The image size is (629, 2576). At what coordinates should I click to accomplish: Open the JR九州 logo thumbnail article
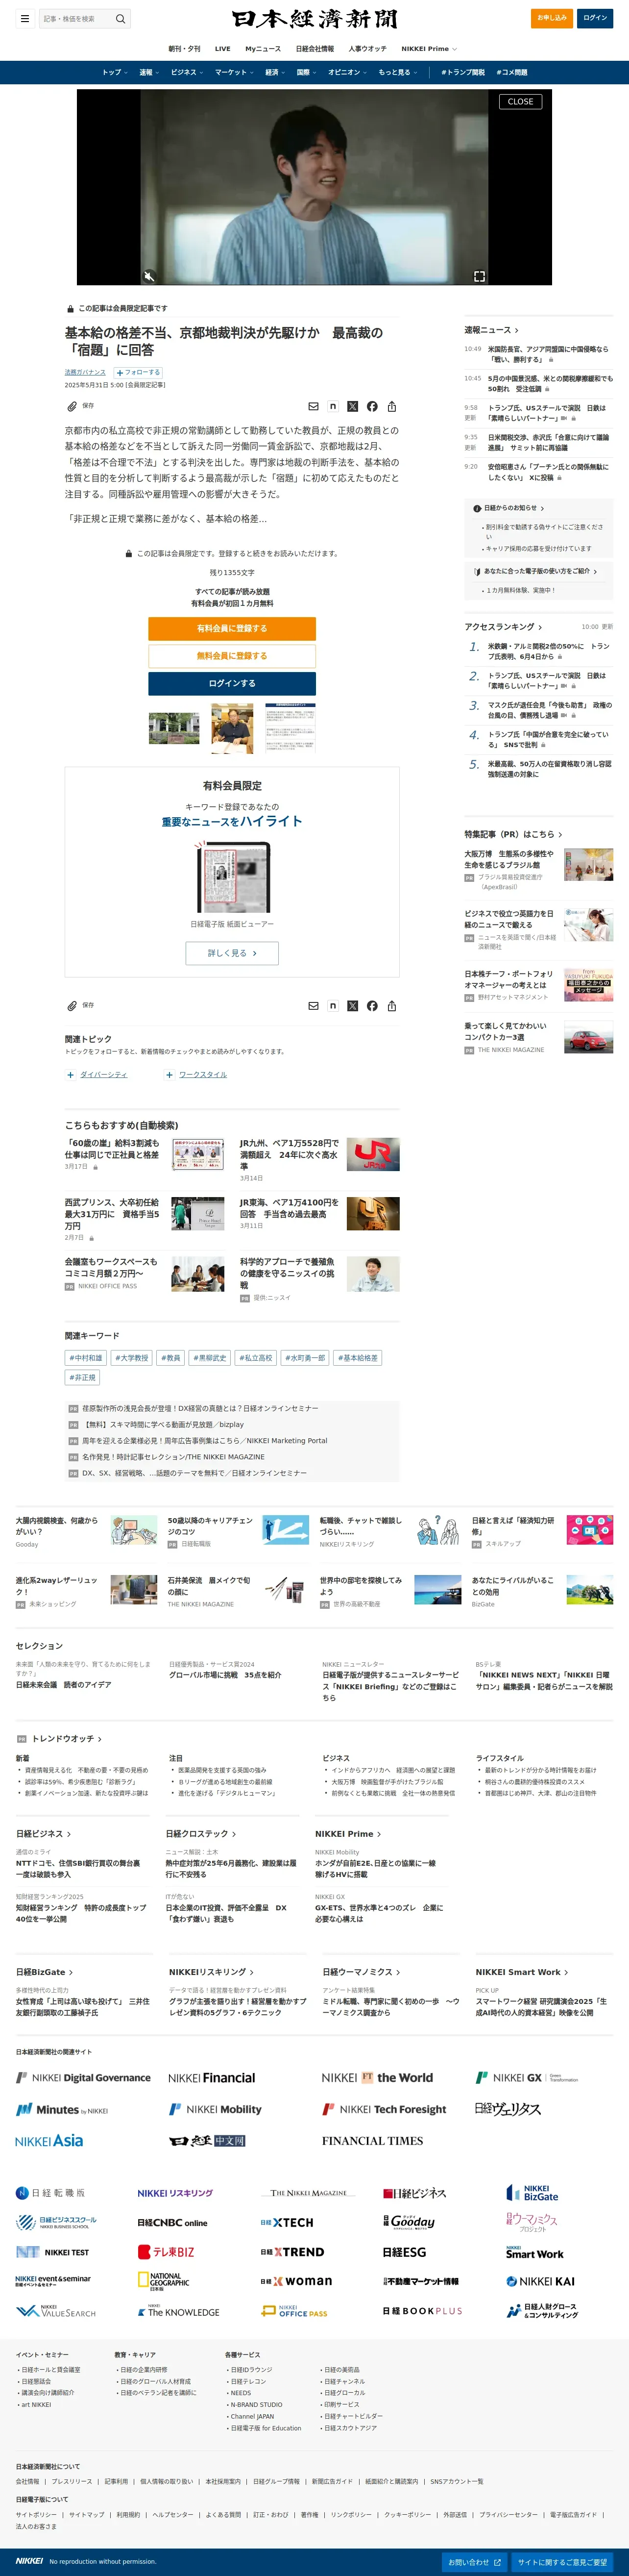point(373,1154)
